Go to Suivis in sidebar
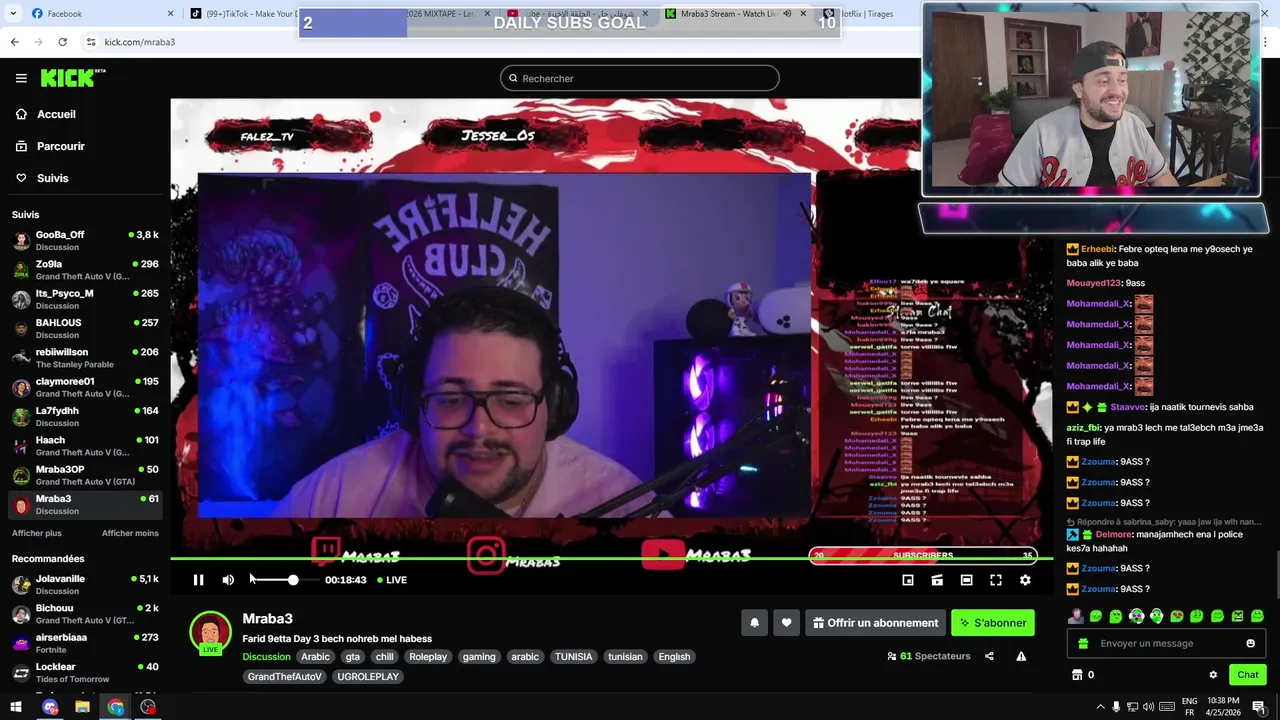The height and width of the screenshot is (720, 1280). tap(52, 178)
